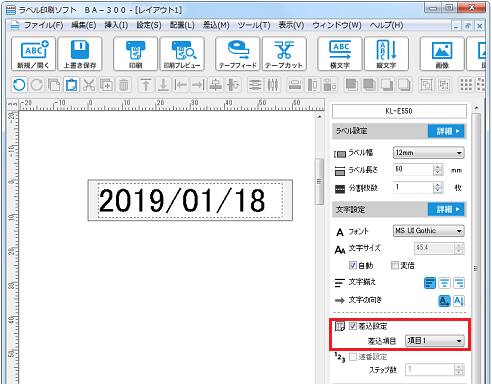Click the redo arrow icon

[37, 85]
